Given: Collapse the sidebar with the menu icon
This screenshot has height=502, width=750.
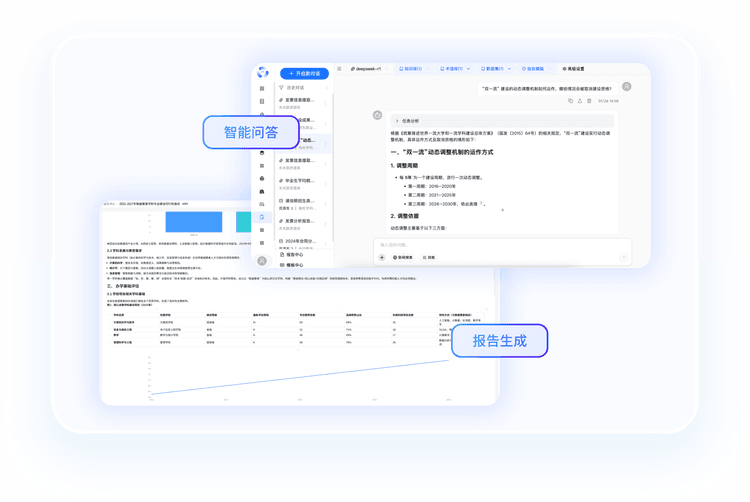Looking at the screenshot, I should 339,68.
